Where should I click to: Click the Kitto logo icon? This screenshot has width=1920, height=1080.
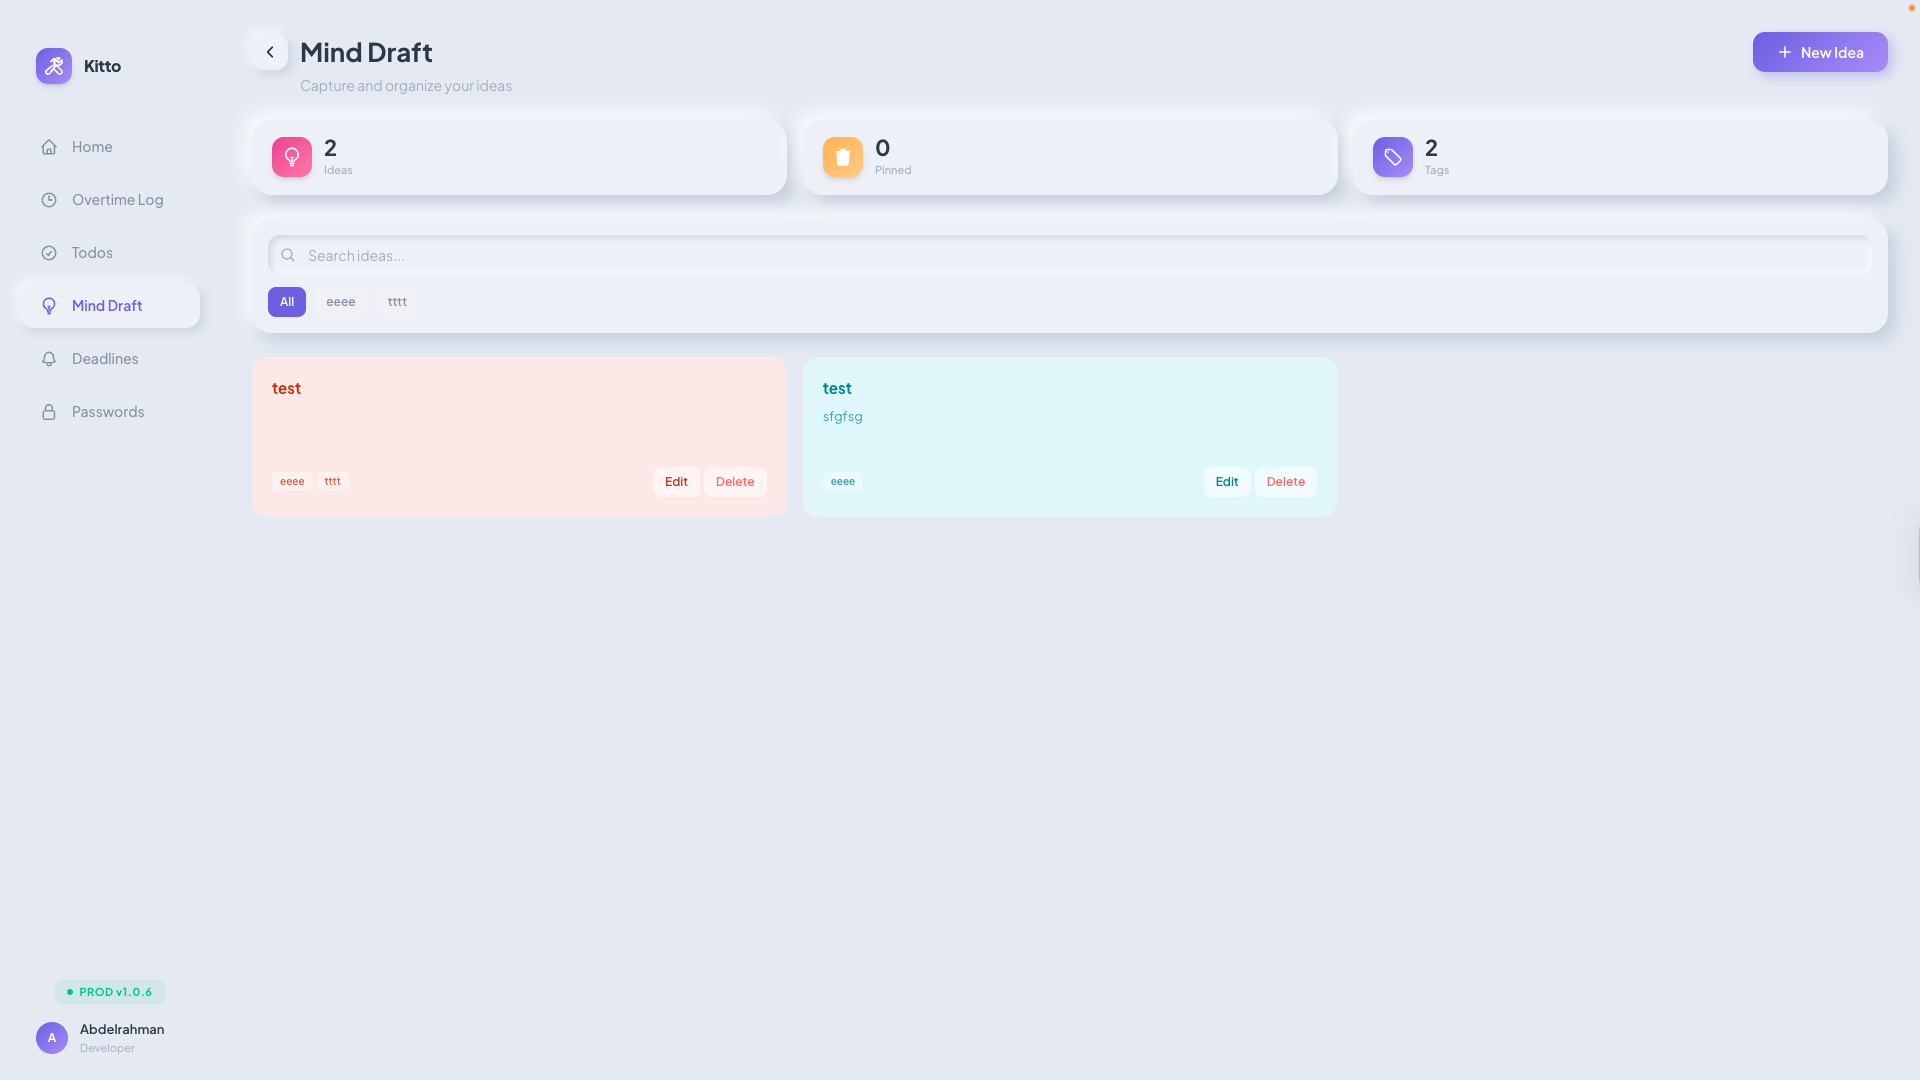[x=54, y=66]
